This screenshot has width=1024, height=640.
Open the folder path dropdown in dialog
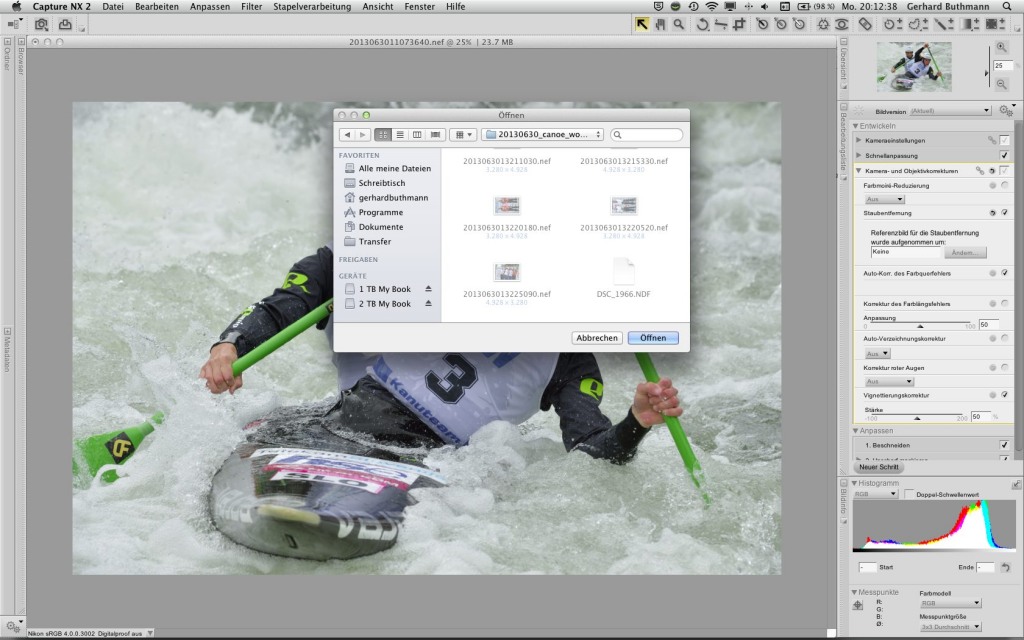(x=542, y=135)
